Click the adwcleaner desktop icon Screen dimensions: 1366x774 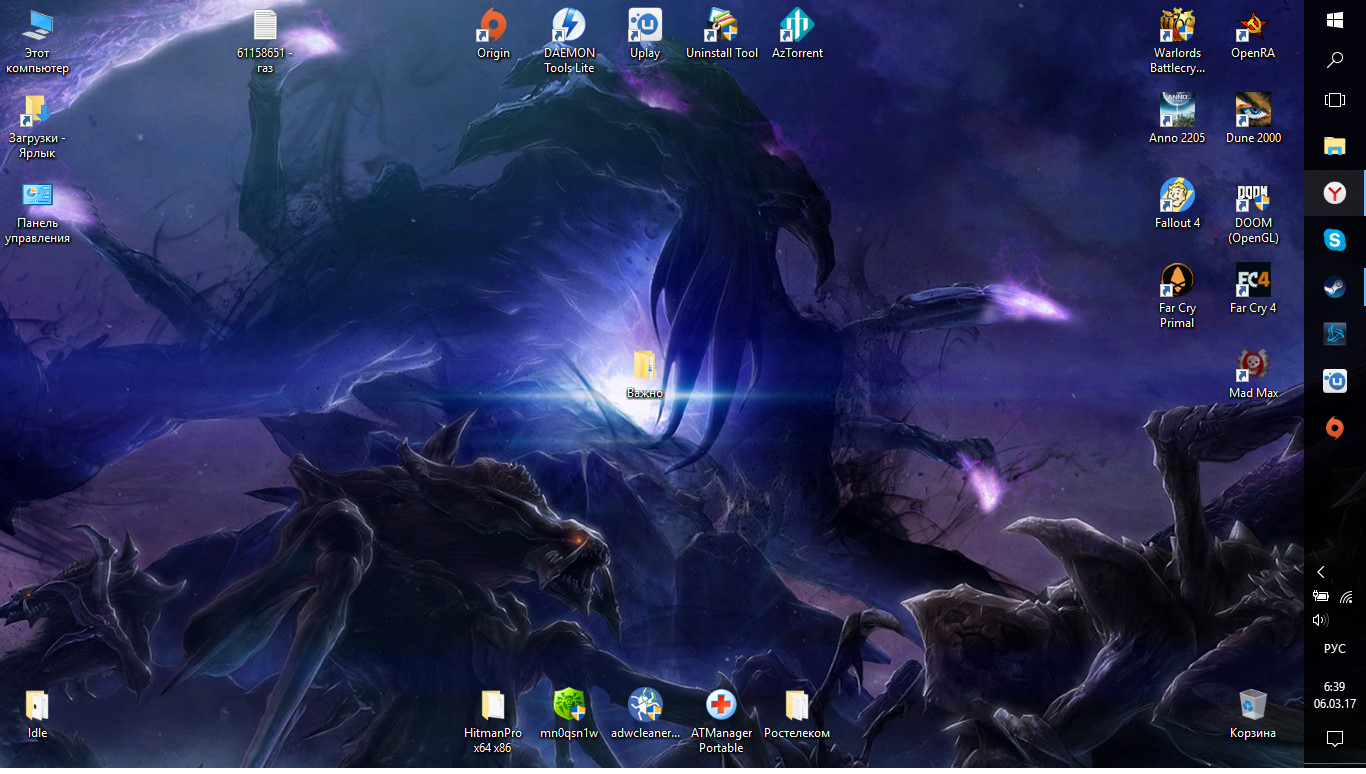click(x=645, y=714)
